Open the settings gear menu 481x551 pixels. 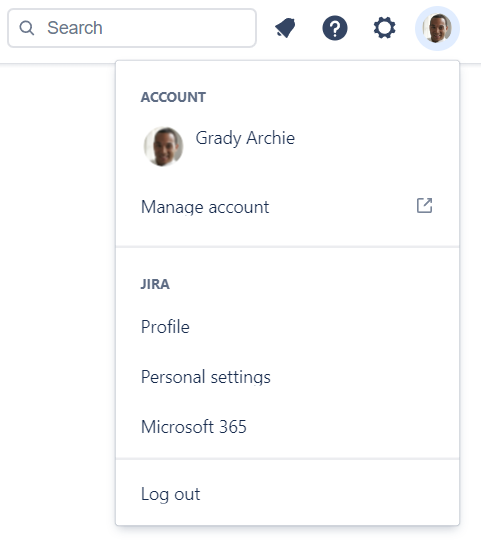pyautogui.click(x=385, y=28)
